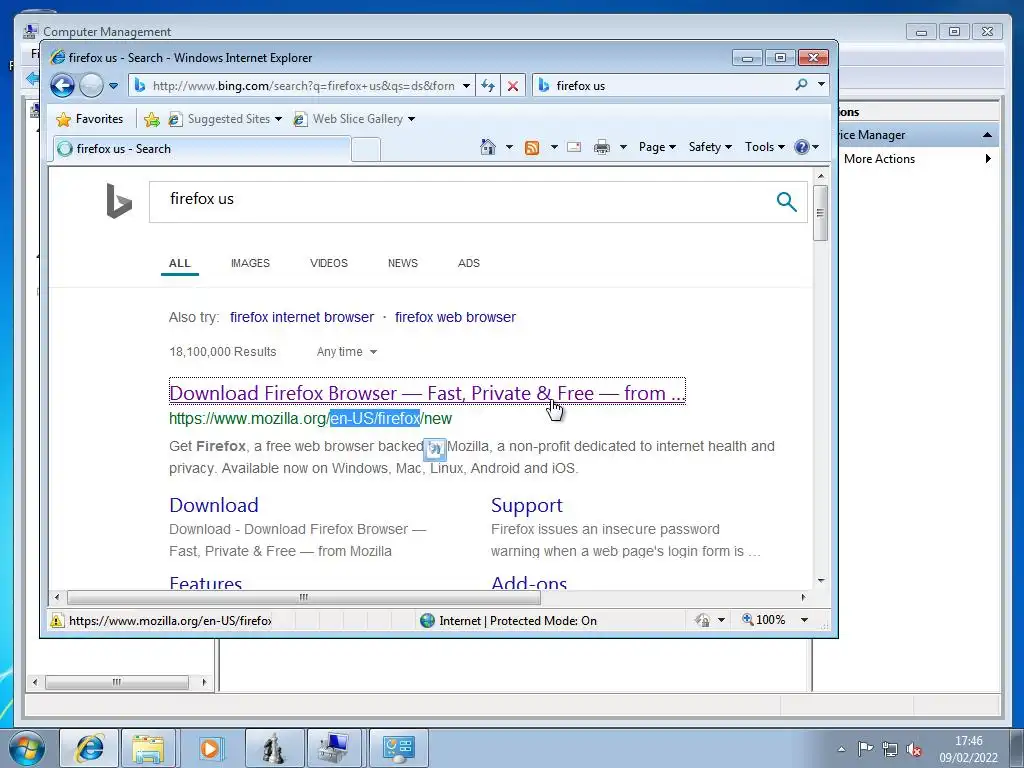
Task: Show hidden tray icons arrow
Action: 841,749
